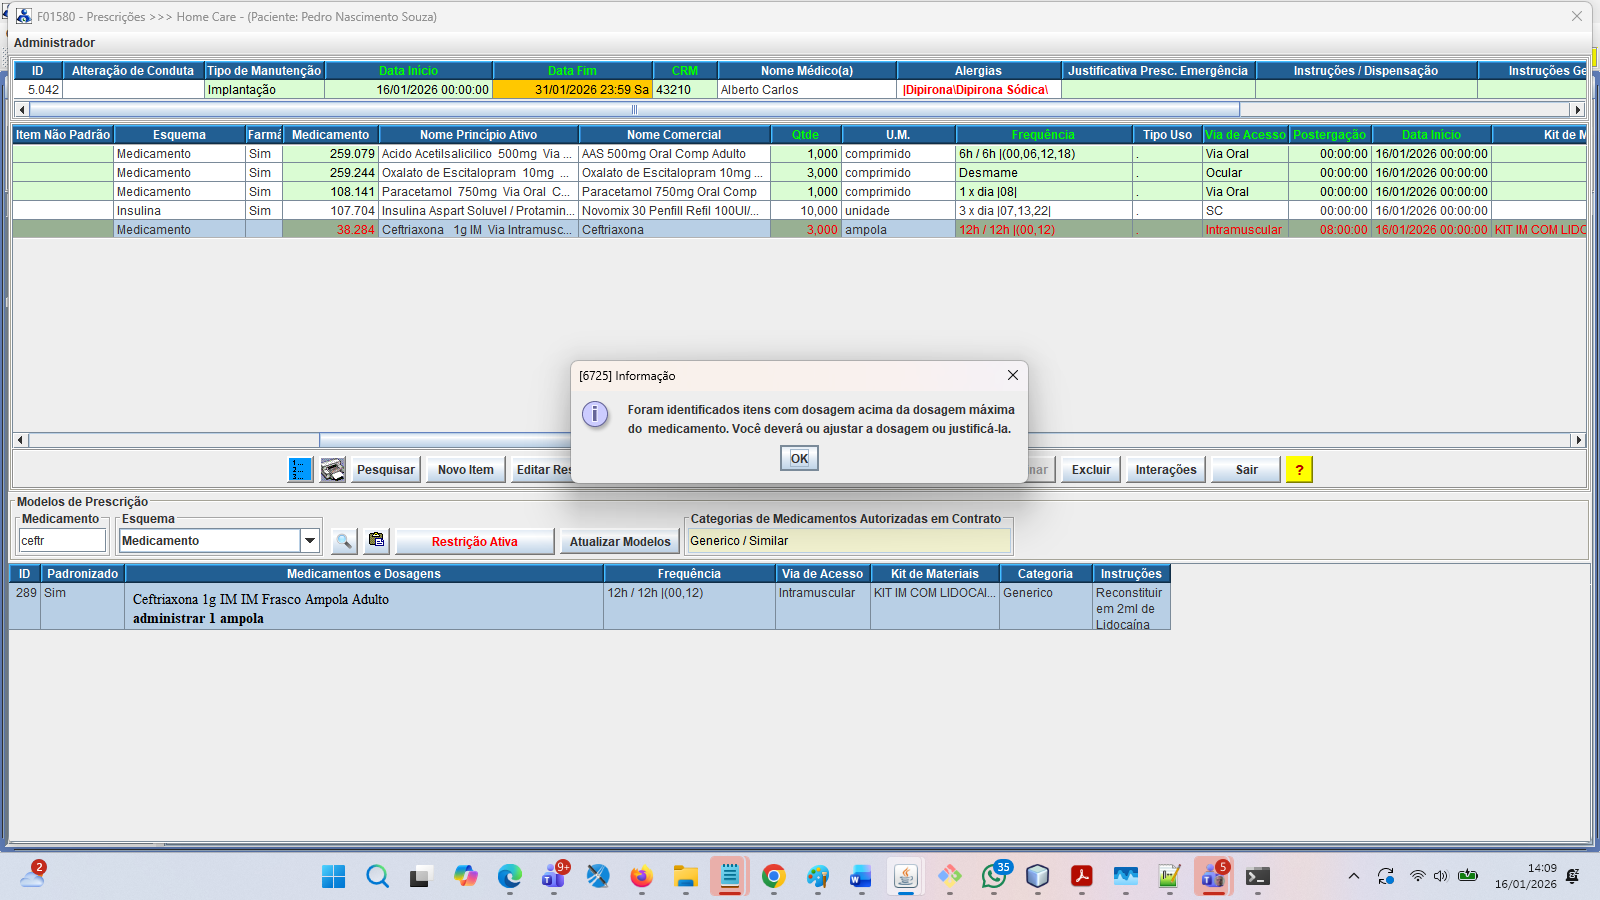Select the Ceftriaxona row in prescription table
Screen dimensions: 1600x900
tap(476, 230)
